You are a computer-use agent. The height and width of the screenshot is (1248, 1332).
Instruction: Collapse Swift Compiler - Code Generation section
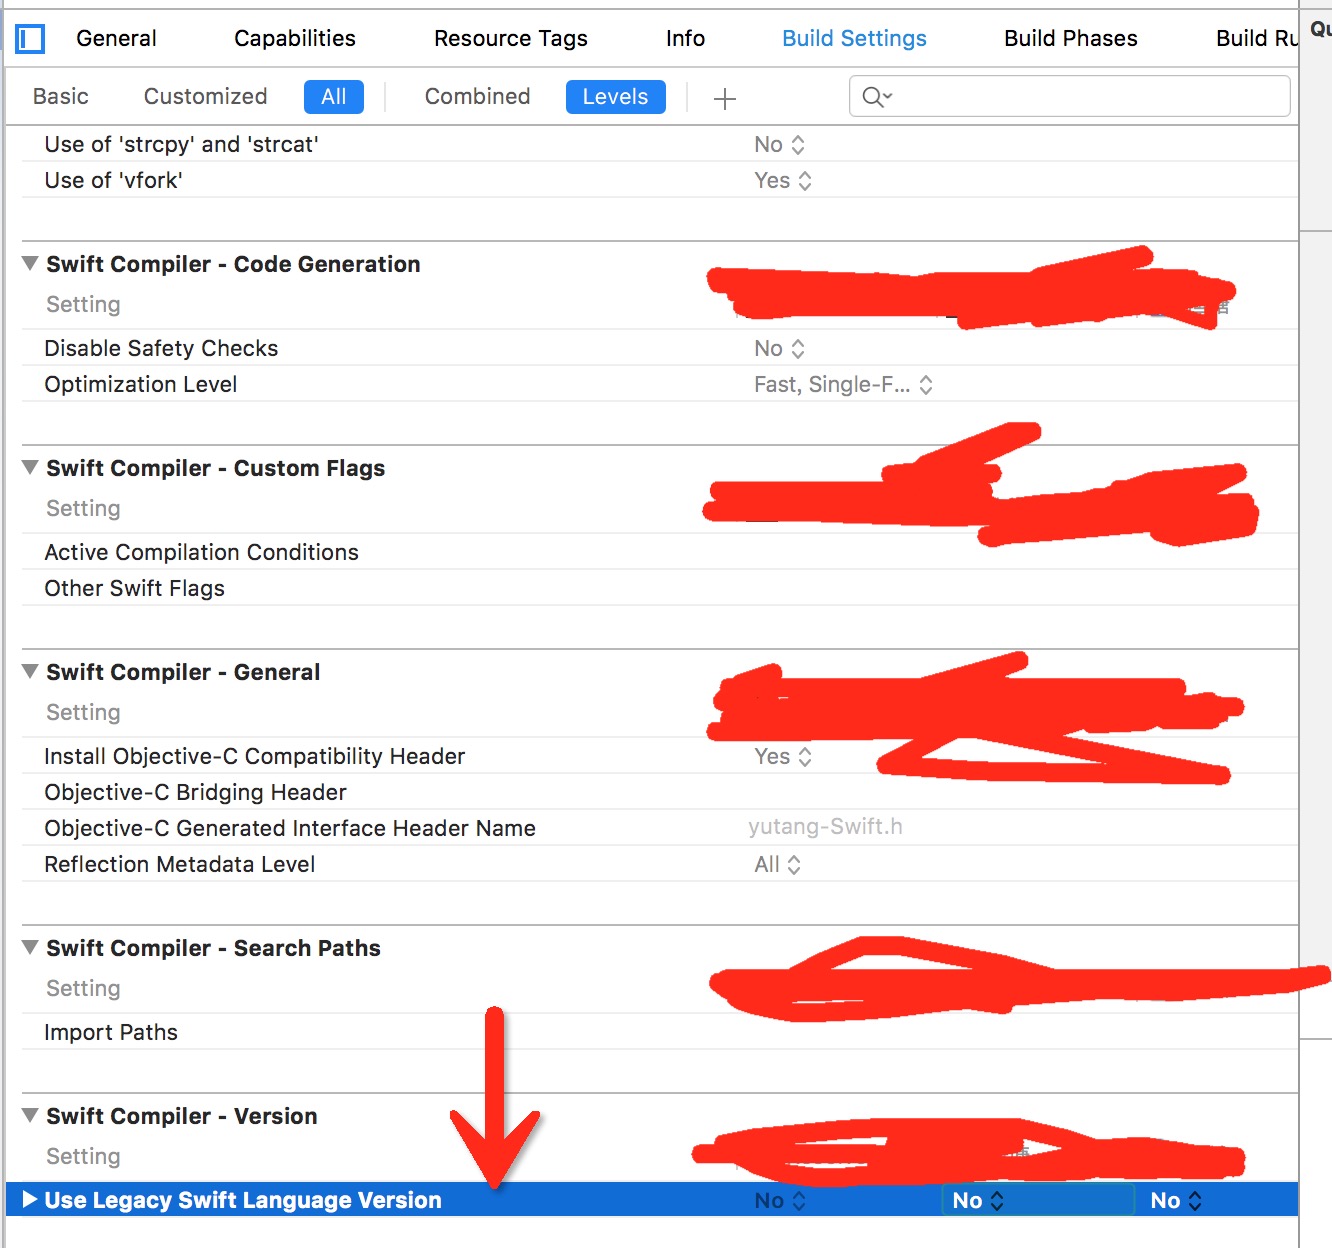coord(30,263)
